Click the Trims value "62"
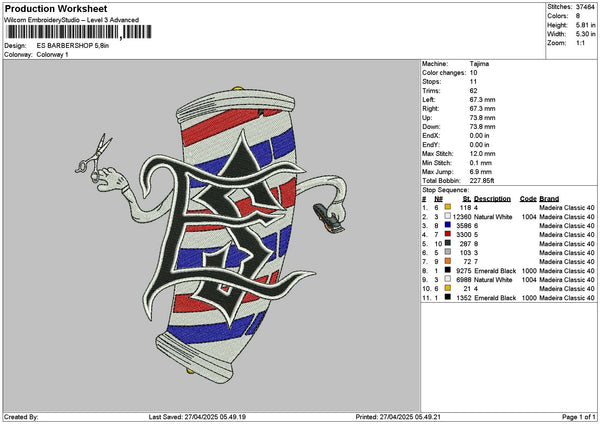The image size is (600, 424). click(473, 91)
